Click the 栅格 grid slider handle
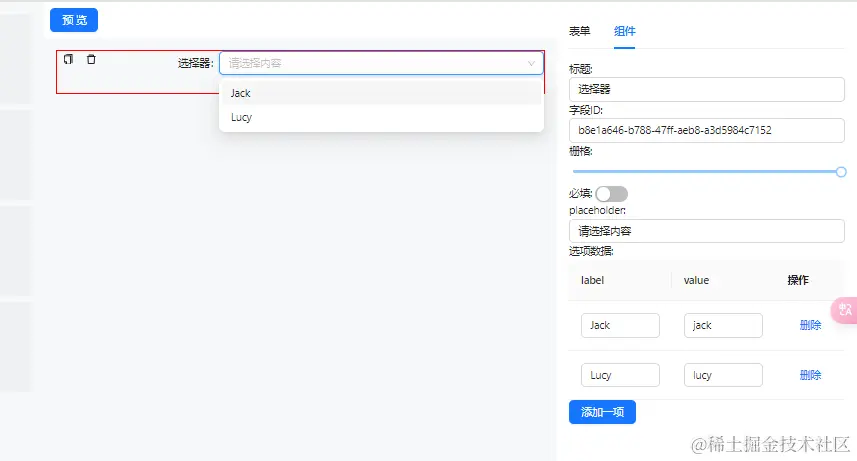The width and height of the screenshot is (857, 461). click(841, 172)
